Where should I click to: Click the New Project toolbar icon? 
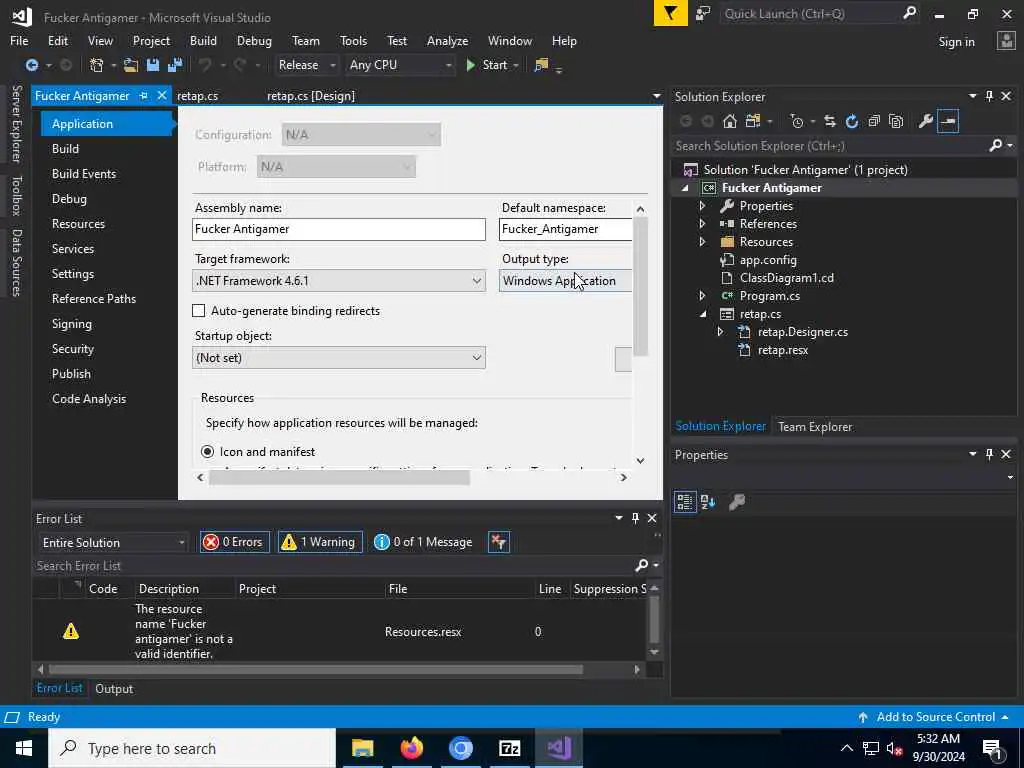(97, 65)
